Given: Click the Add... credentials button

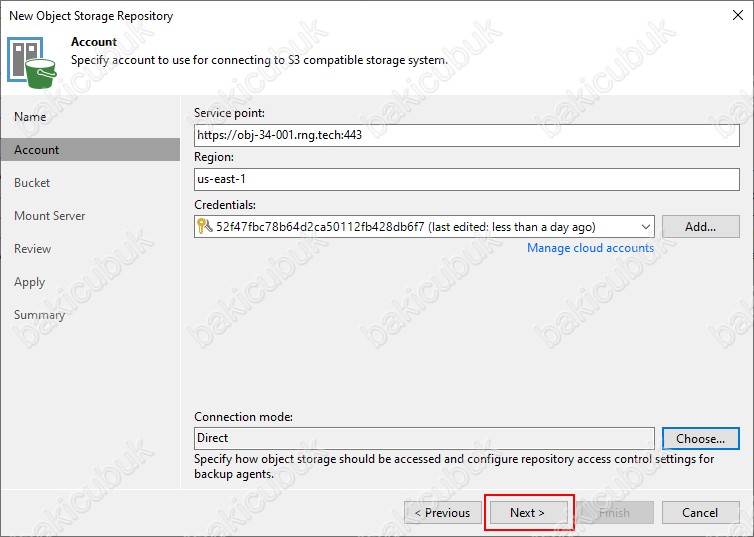Looking at the screenshot, I should (x=701, y=226).
